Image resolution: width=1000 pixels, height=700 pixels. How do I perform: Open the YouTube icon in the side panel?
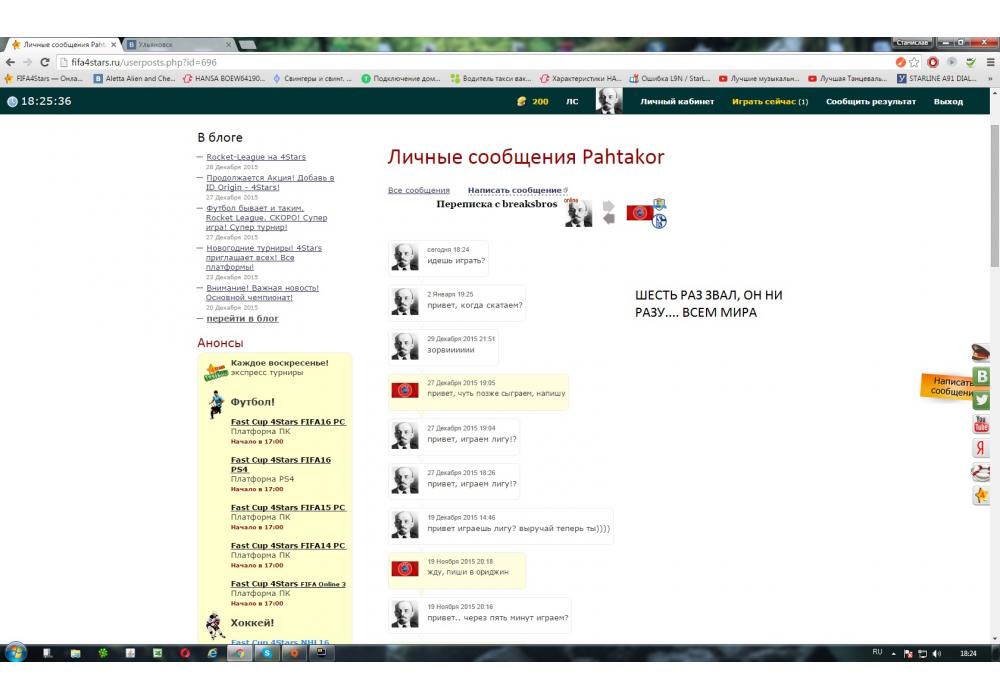982,424
